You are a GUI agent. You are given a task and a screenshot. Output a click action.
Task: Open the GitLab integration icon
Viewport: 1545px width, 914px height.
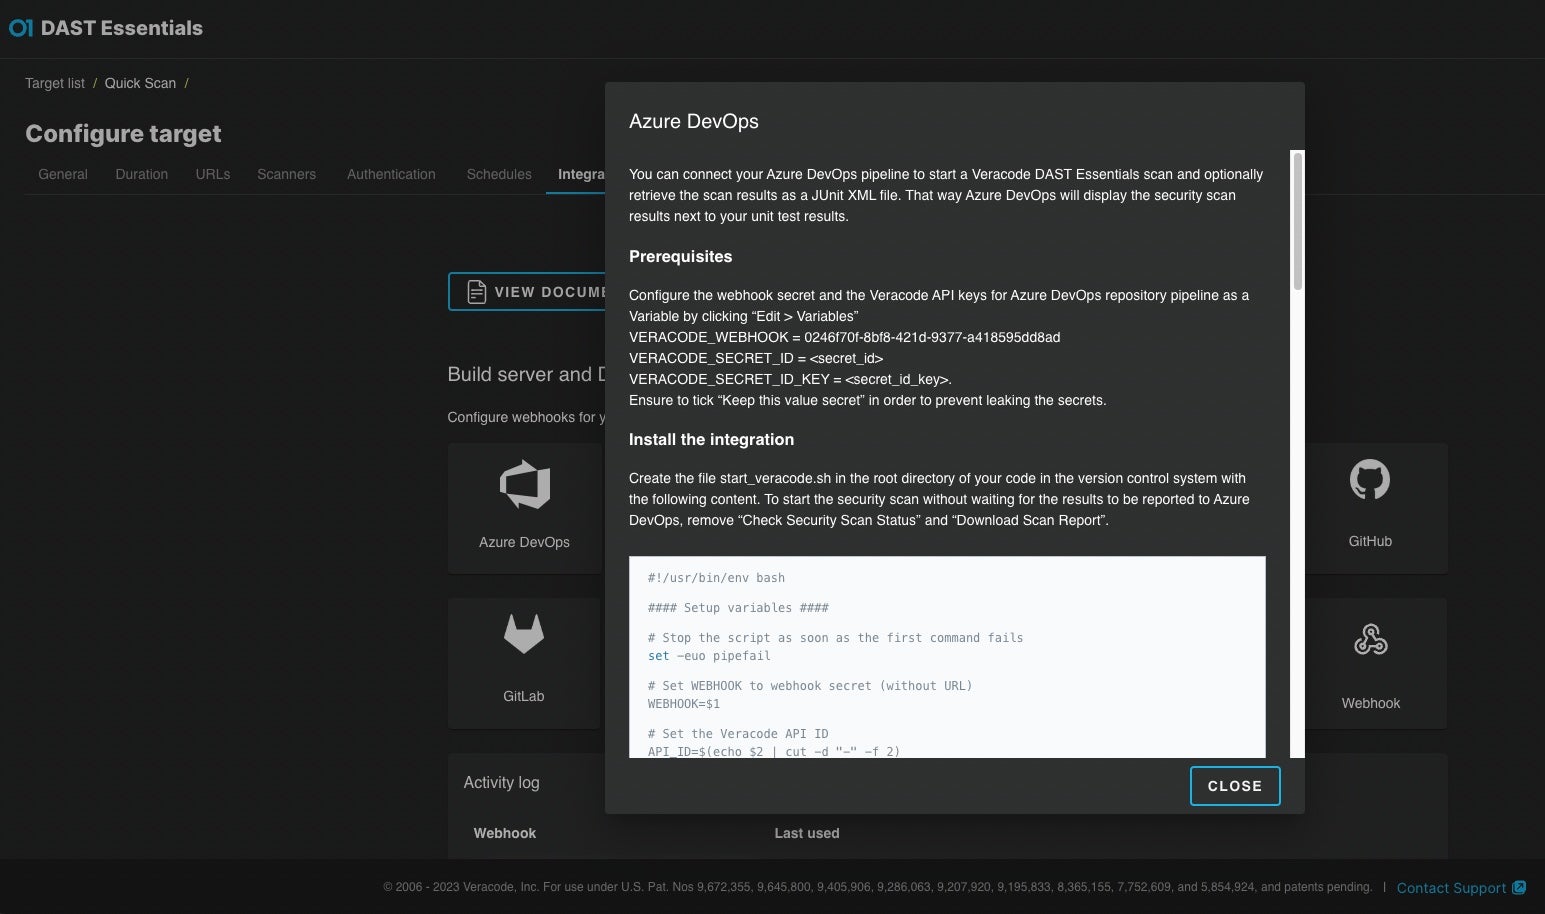click(524, 634)
